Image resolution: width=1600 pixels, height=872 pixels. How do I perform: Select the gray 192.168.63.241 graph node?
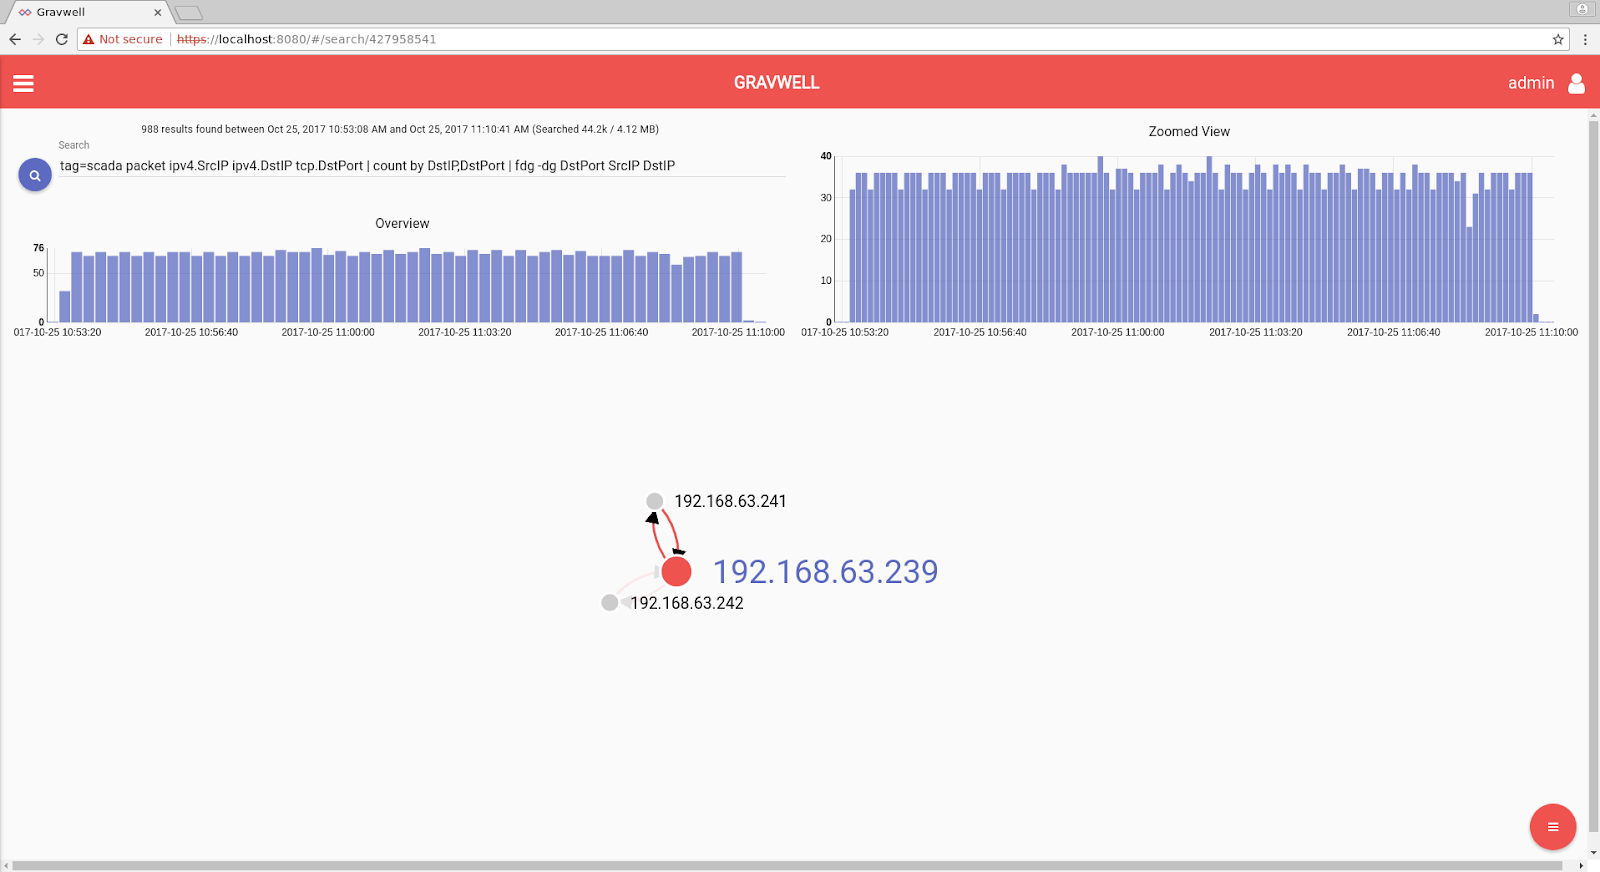654,501
